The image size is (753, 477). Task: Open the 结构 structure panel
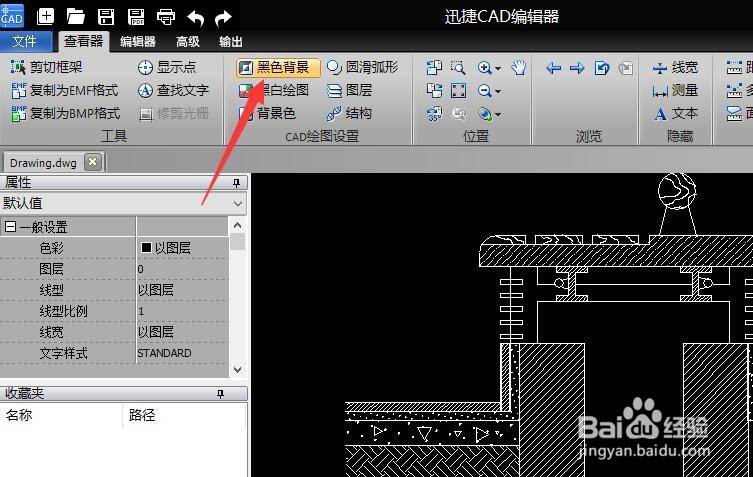[x=350, y=113]
